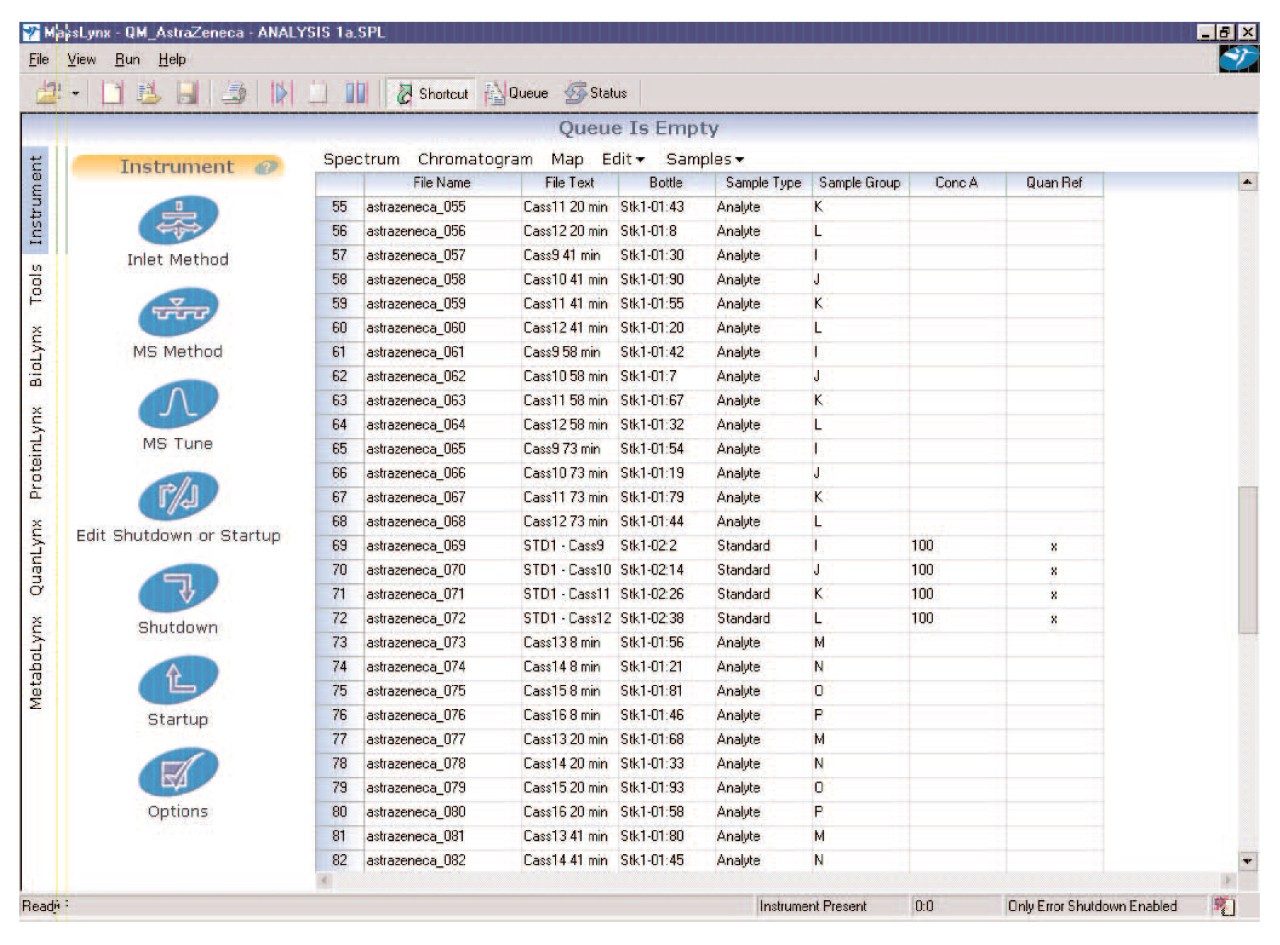Viewport: 1280px width, 945px height.
Task: Click the MassLynx logo icon at top right
Action: pyautogui.click(x=1238, y=61)
